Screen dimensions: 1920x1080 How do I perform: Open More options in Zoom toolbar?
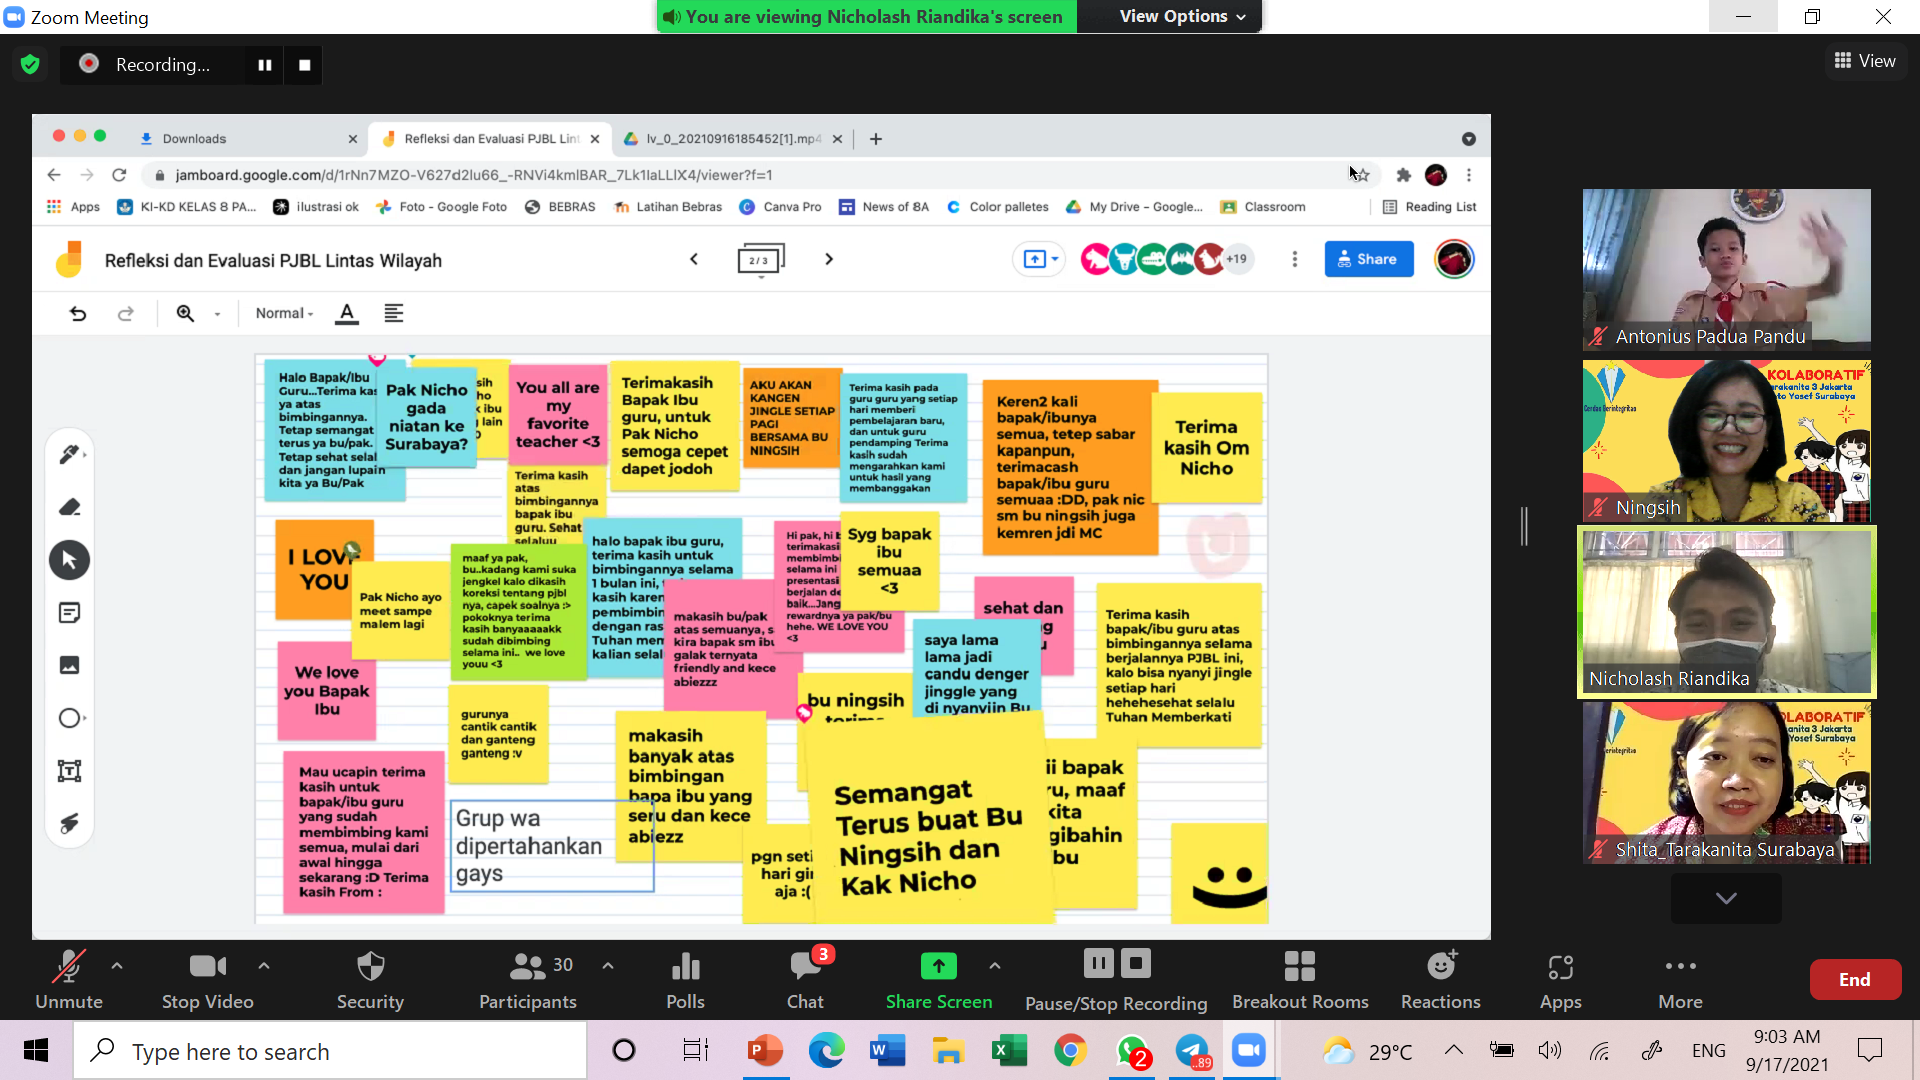[1680, 980]
